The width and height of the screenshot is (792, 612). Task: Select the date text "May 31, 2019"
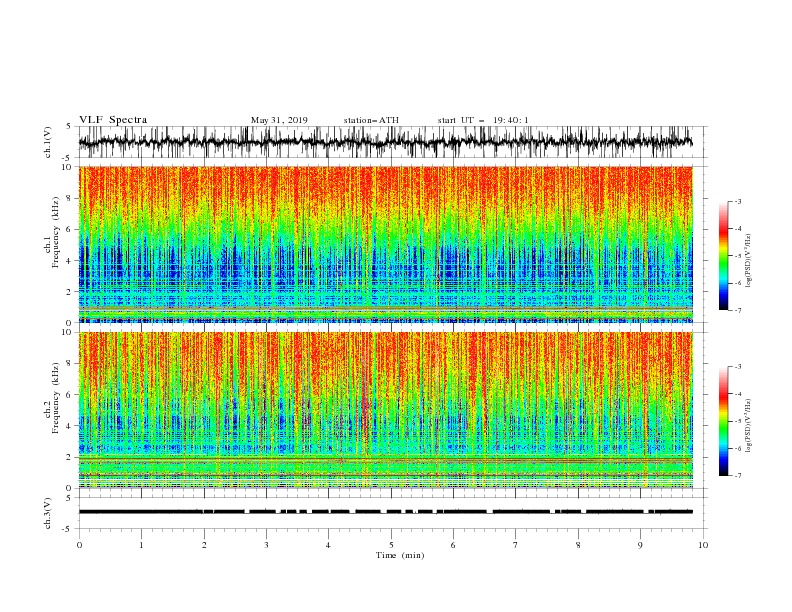[279, 120]
